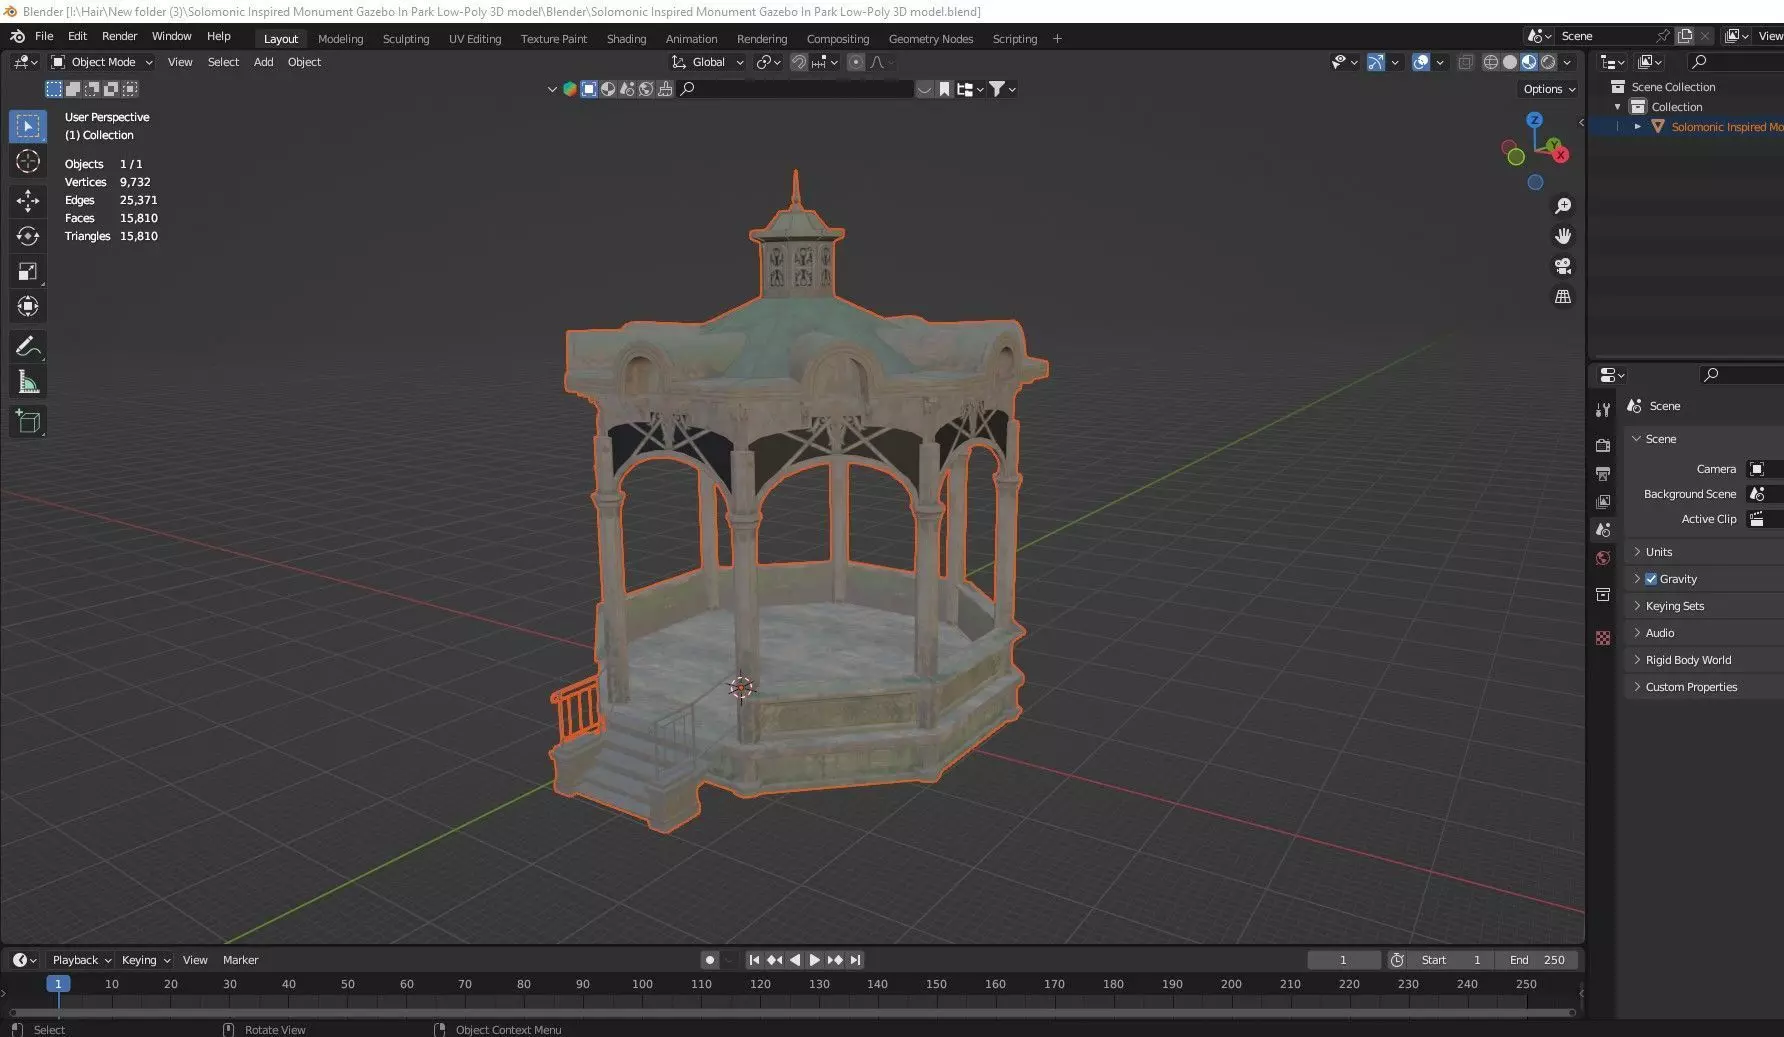Viewport: 1784px width, 1037px height.
Task: Toggle camera view with the camera gizmo
Action: (x=1562, y=266)
